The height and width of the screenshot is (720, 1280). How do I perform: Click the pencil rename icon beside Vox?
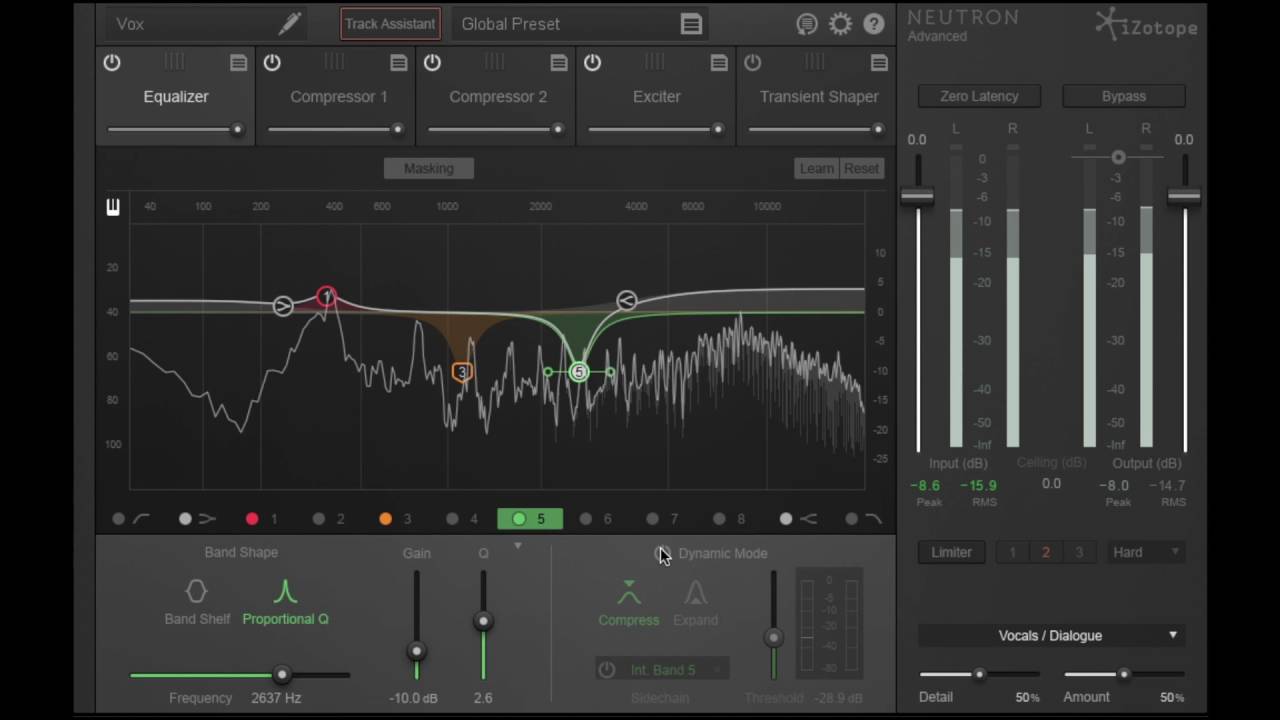click(289, 23)
